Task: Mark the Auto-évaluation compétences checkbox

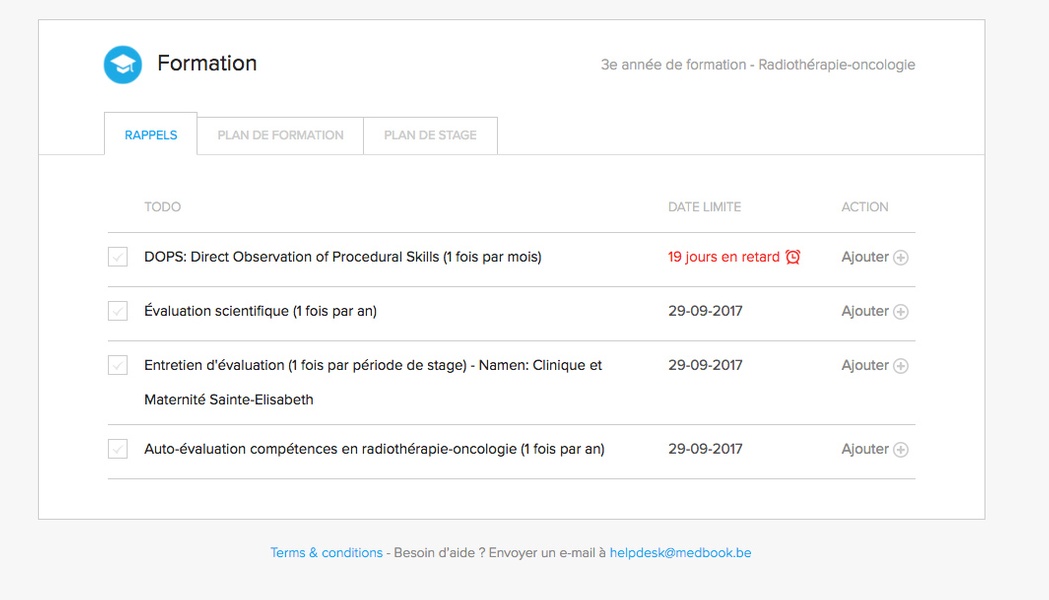Action: (118, 449)
